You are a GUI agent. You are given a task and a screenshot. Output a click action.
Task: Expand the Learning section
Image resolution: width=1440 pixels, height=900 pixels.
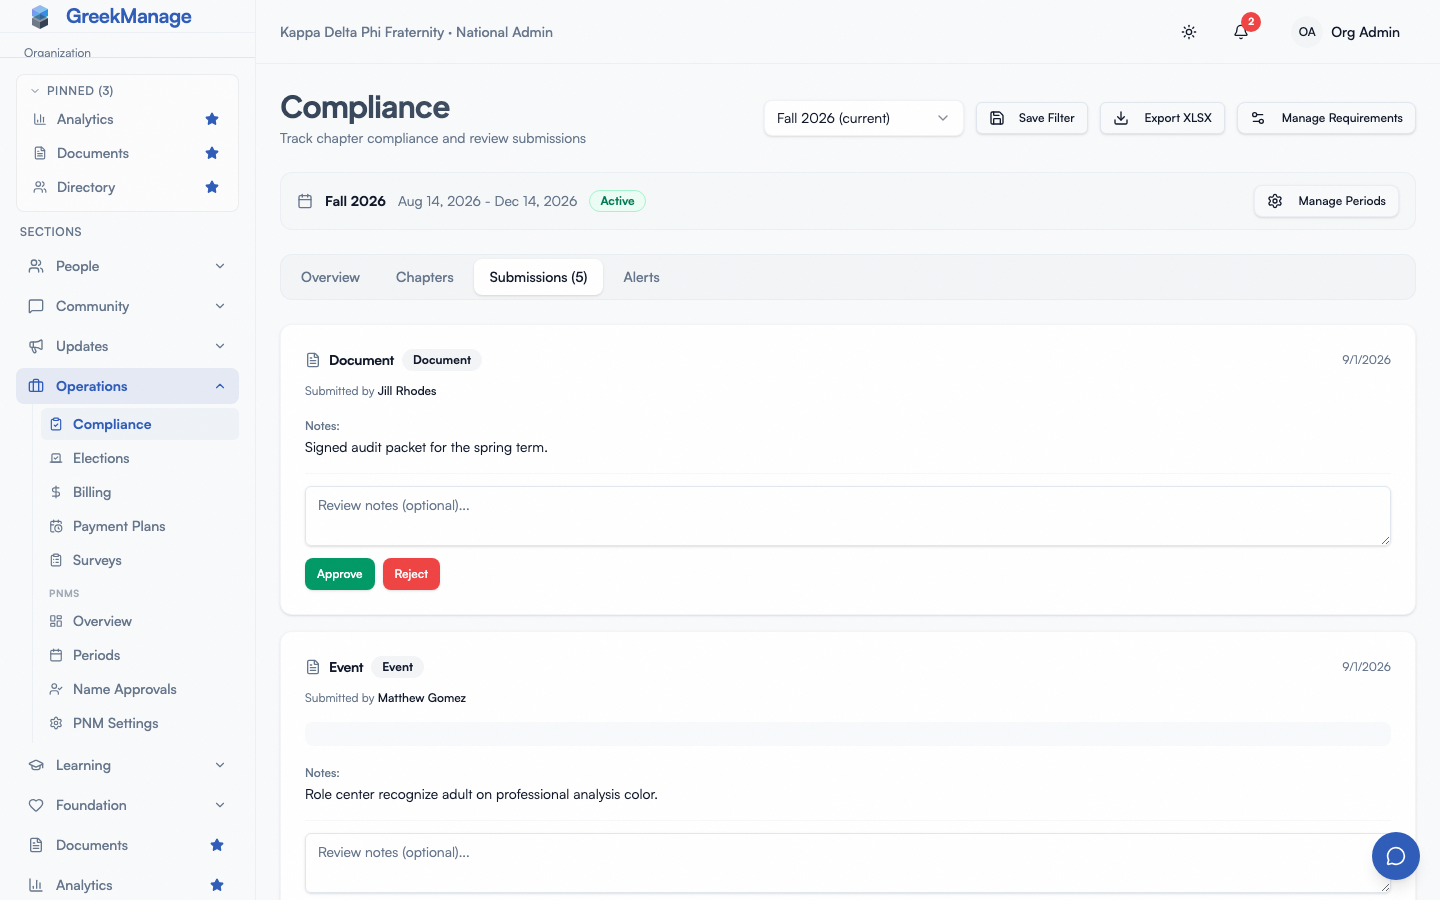[127, 765]
